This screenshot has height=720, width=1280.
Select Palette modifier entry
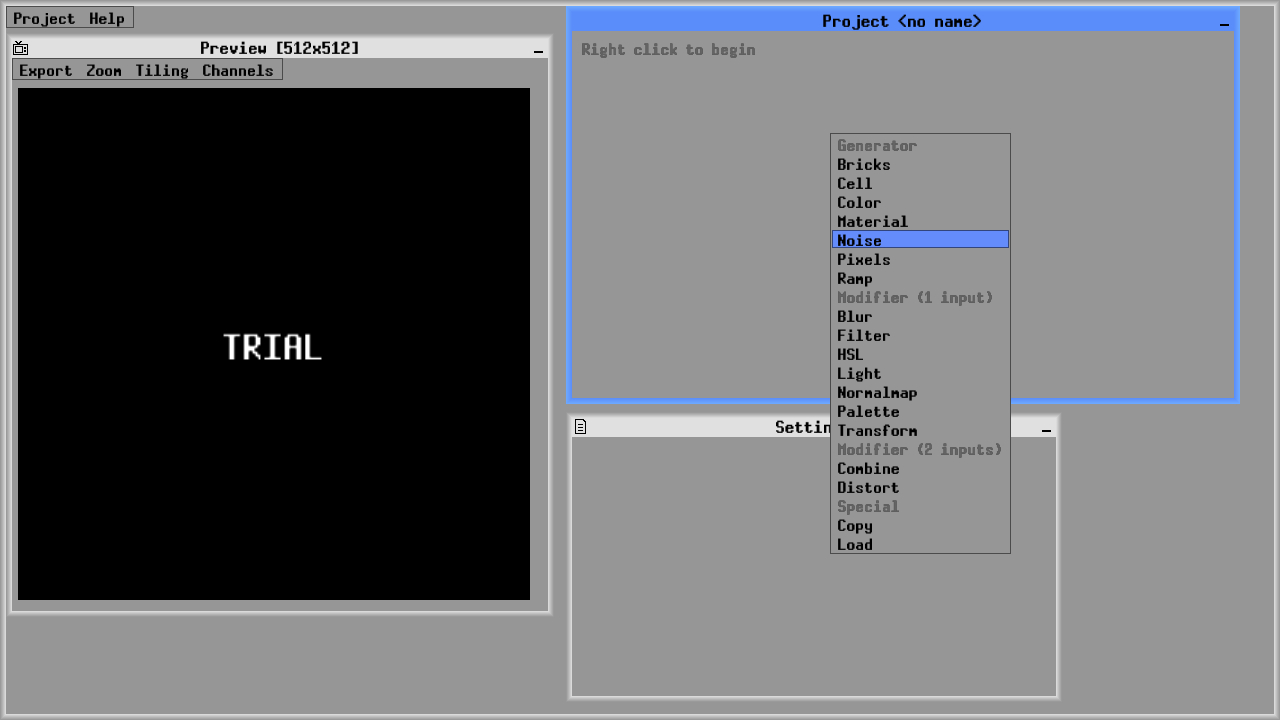[x=920, y=411]
